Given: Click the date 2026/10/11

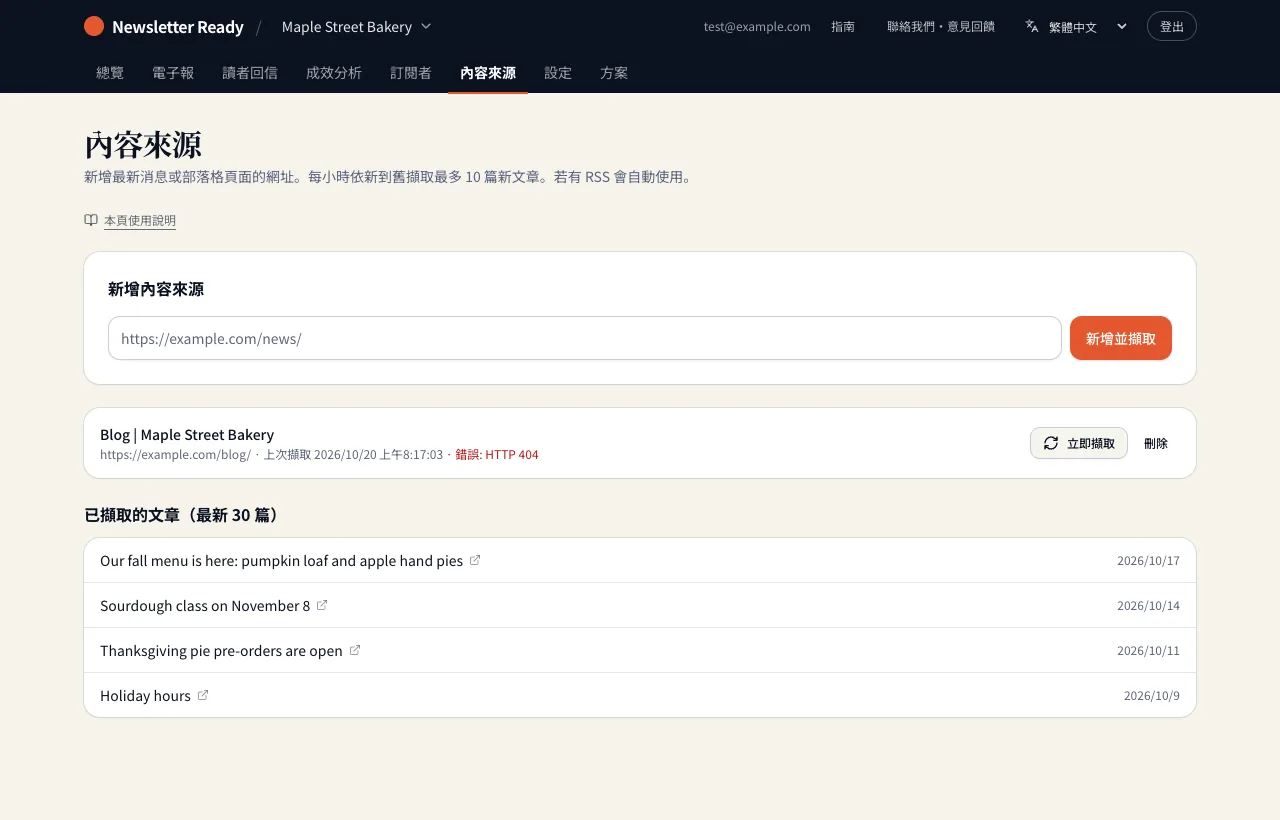Looking at the screenshot, I should pos(1148,650).
